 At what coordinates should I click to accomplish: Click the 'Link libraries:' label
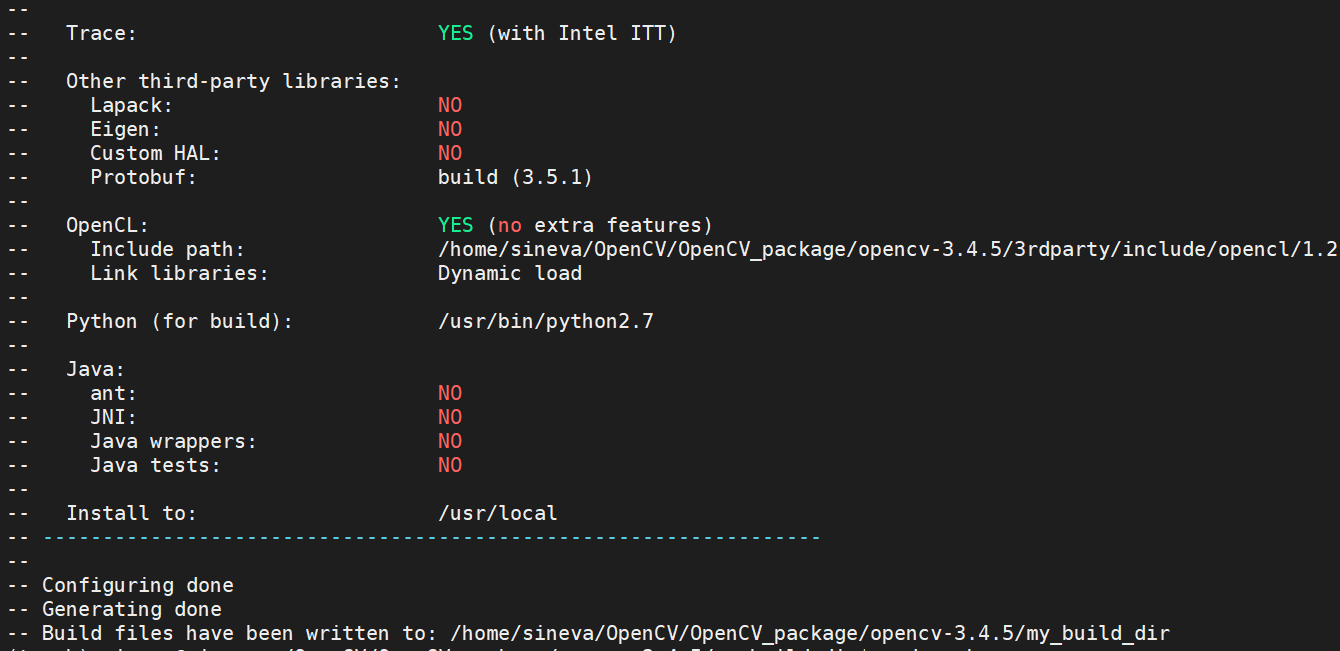(x=180, y=273)
